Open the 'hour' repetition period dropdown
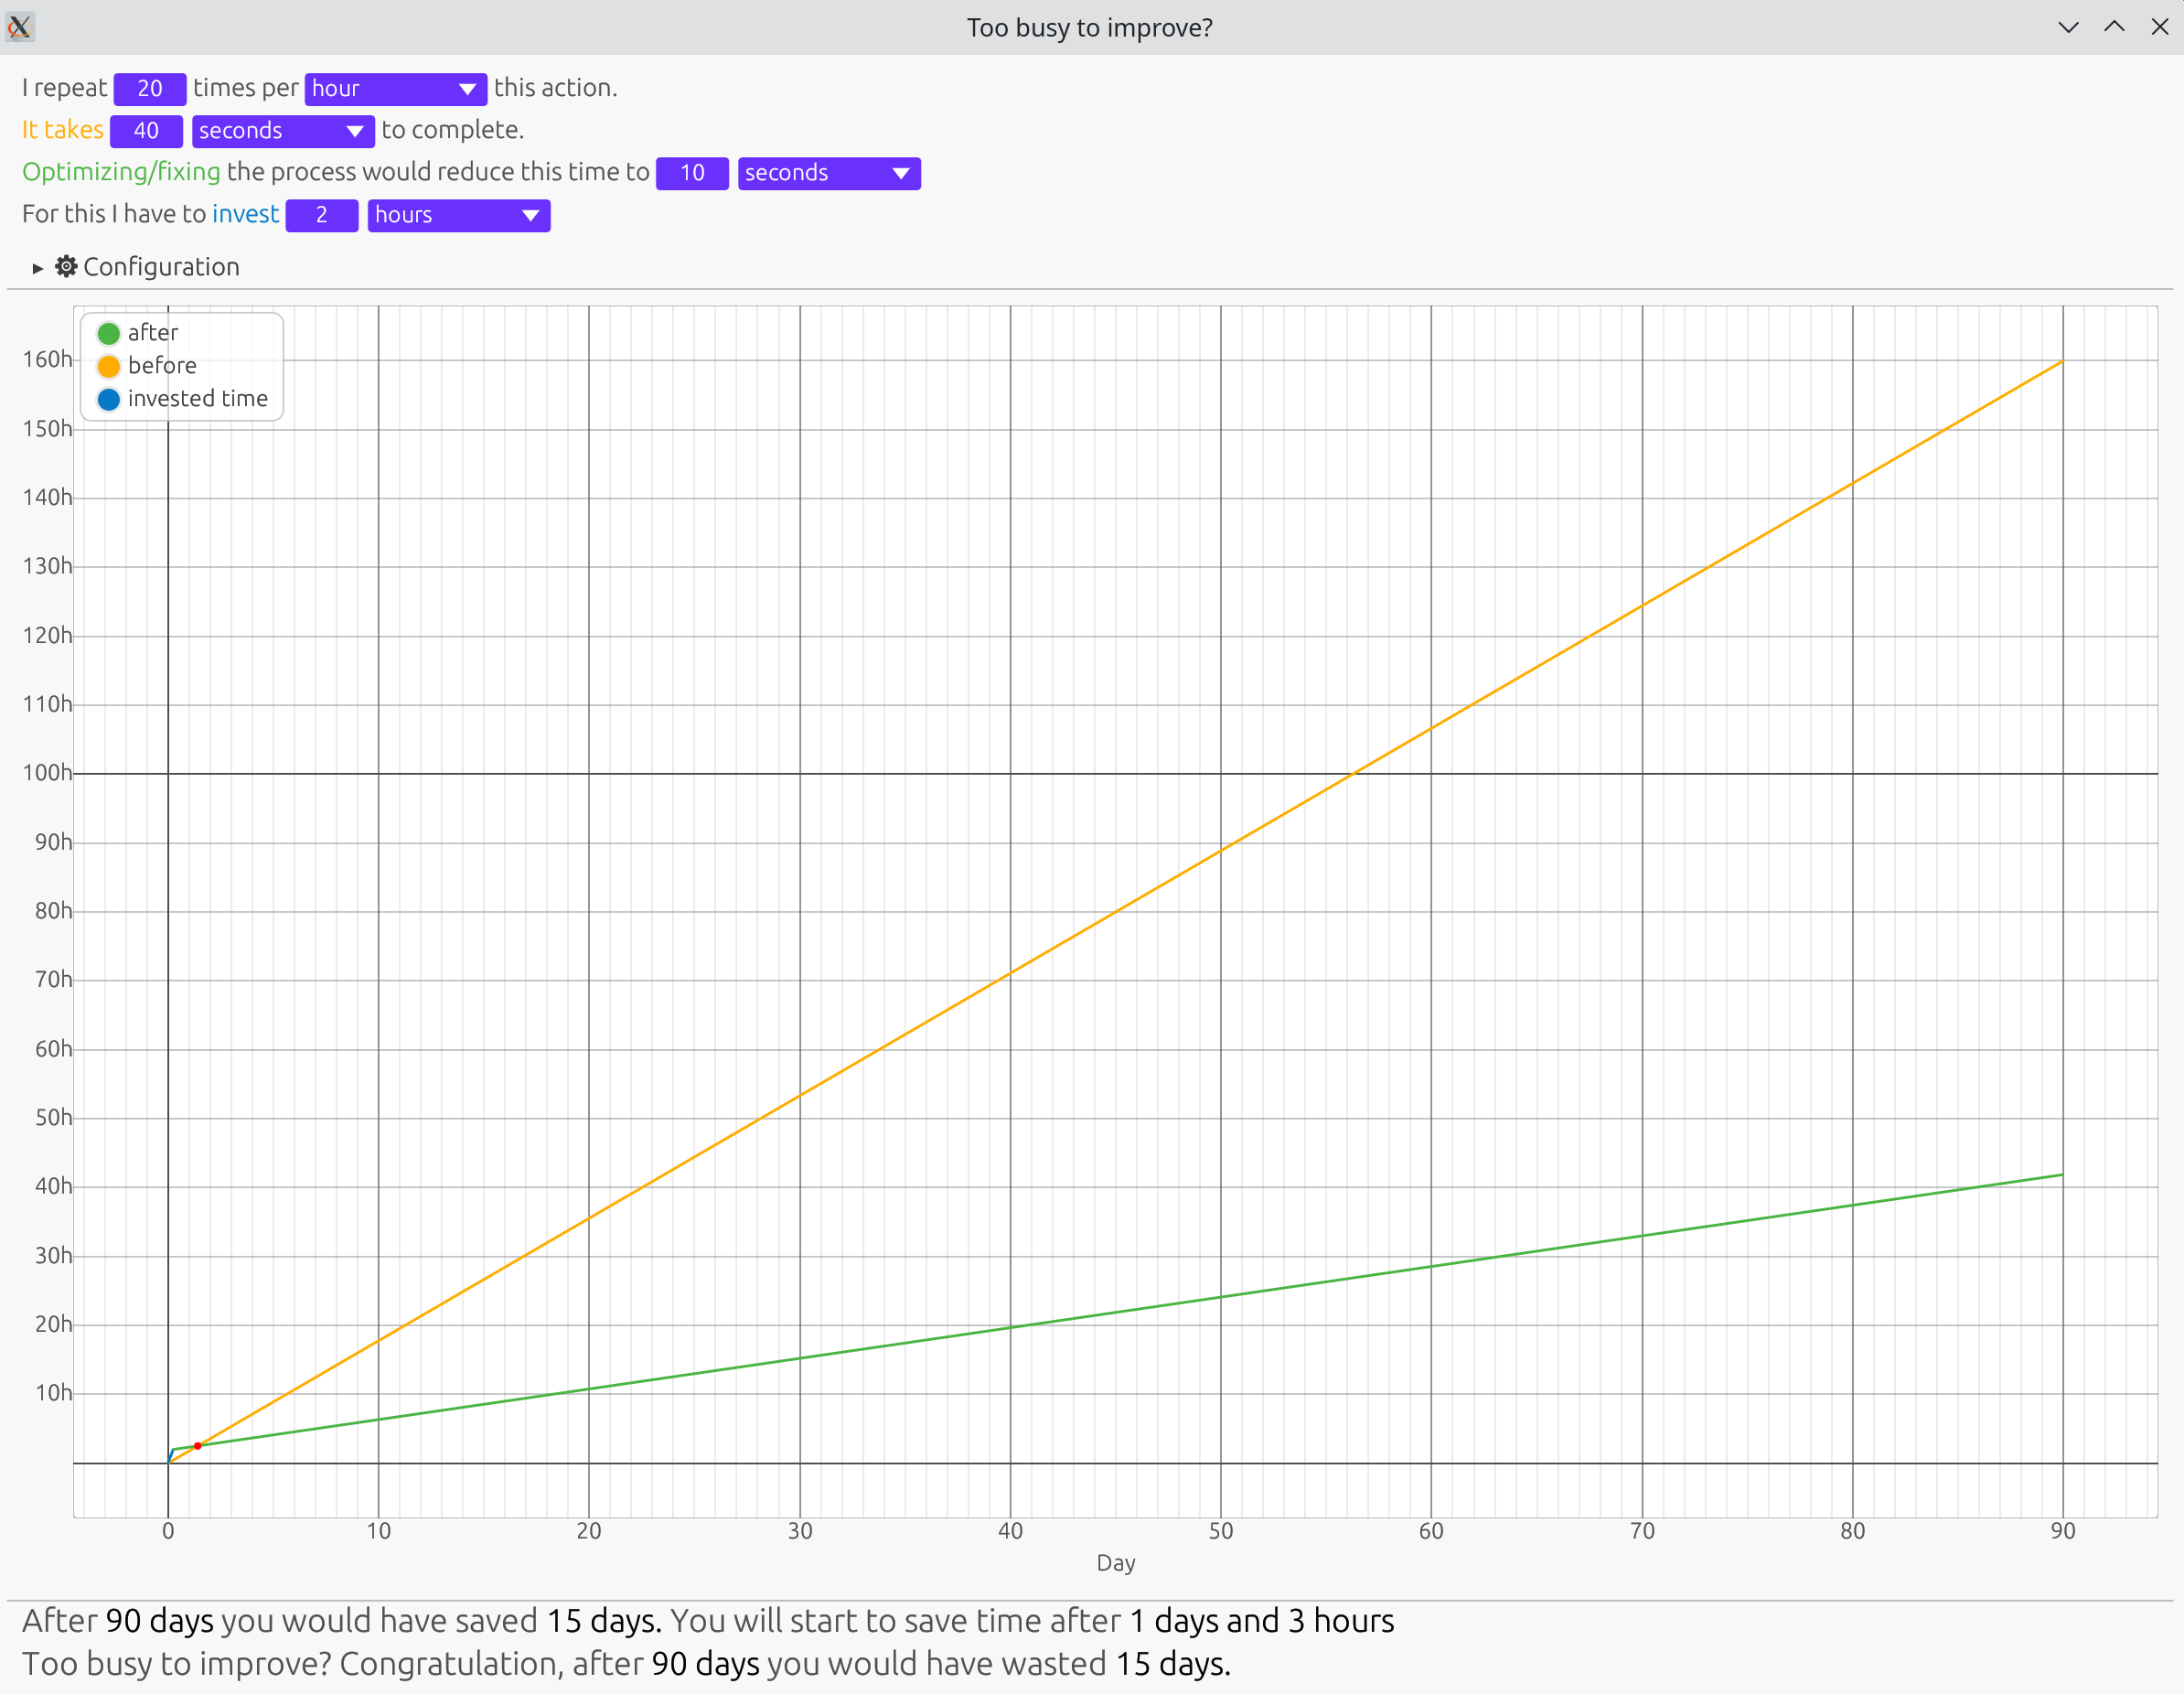This screenshot has width=2184, height=1694. pyautogui.click(x=395, y=89)
